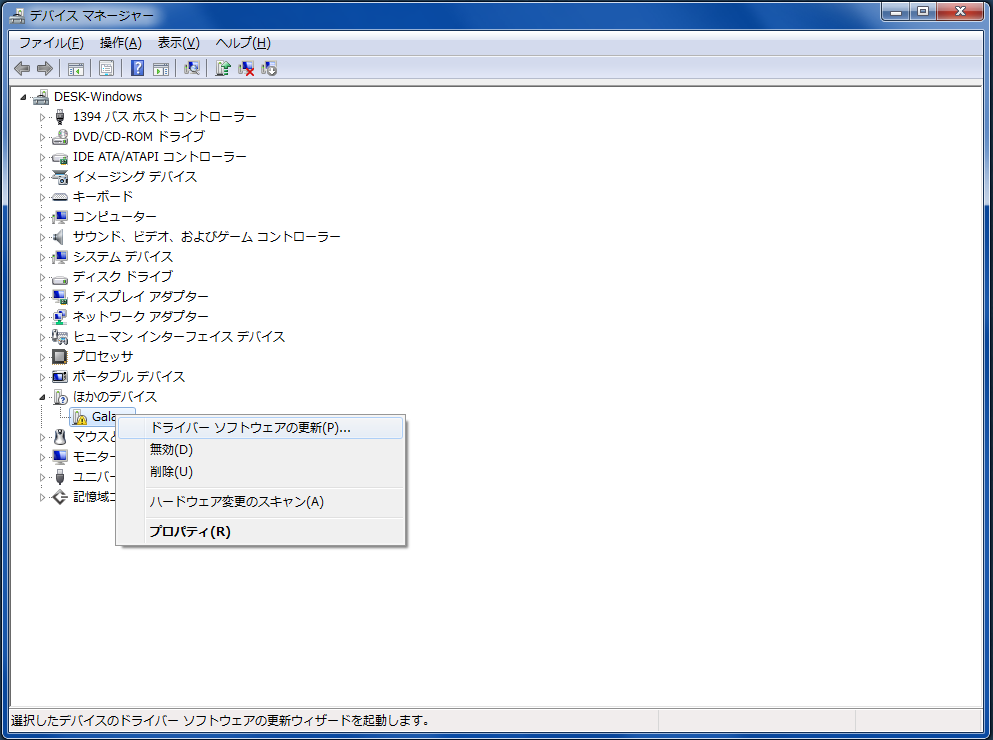The height and width of the screenshot is (740, 993).
Task: Select the サウンド、ビデオ、およびゲーム コントローラー row
Action: pos(206,237)
